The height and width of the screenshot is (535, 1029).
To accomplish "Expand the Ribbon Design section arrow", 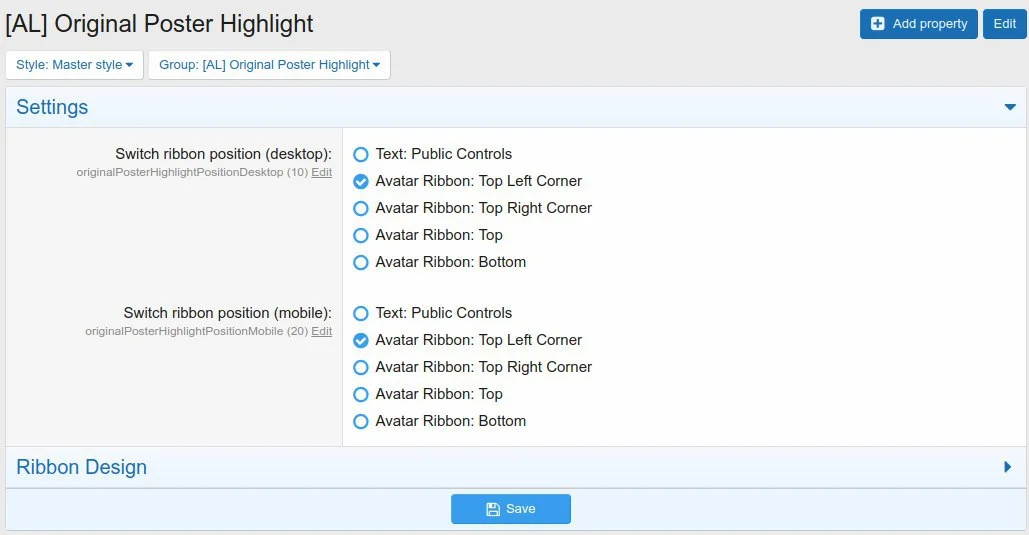I will click(x=1008, y=467).
